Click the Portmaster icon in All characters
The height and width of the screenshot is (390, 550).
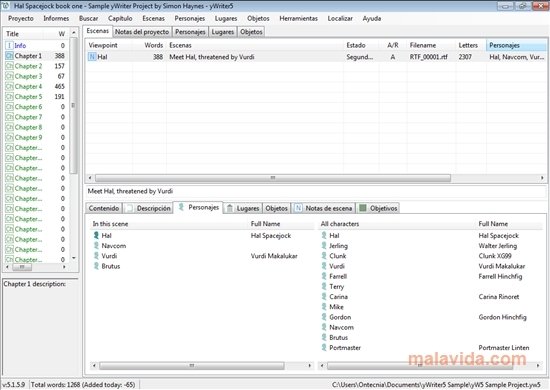coord(324,348)
